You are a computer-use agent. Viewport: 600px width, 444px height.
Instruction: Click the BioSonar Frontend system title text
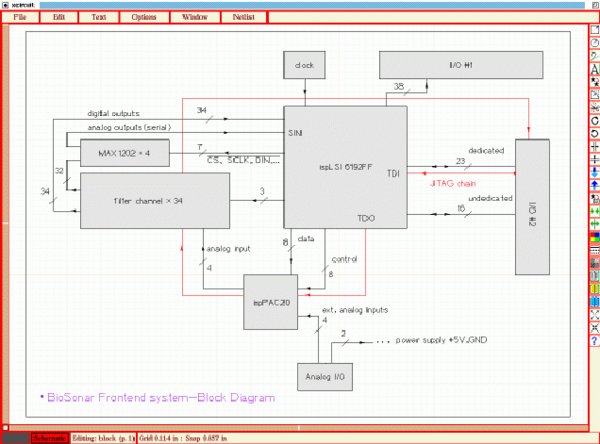(161, 398)
